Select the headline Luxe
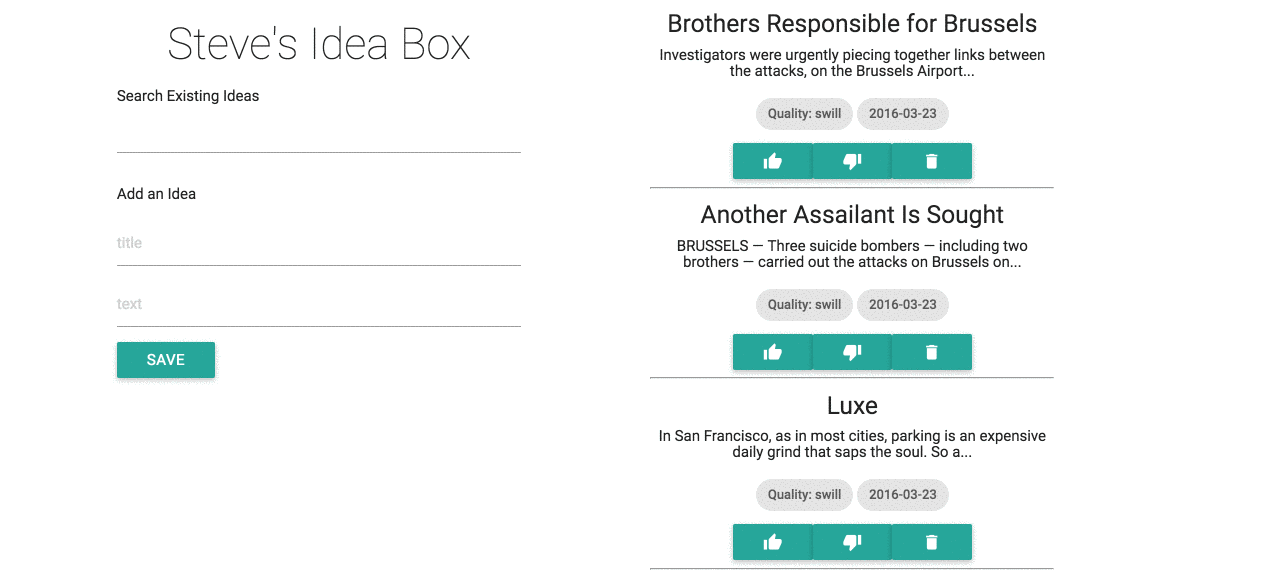This screenshot has height=576, width=1278. (x=851, y=406)
